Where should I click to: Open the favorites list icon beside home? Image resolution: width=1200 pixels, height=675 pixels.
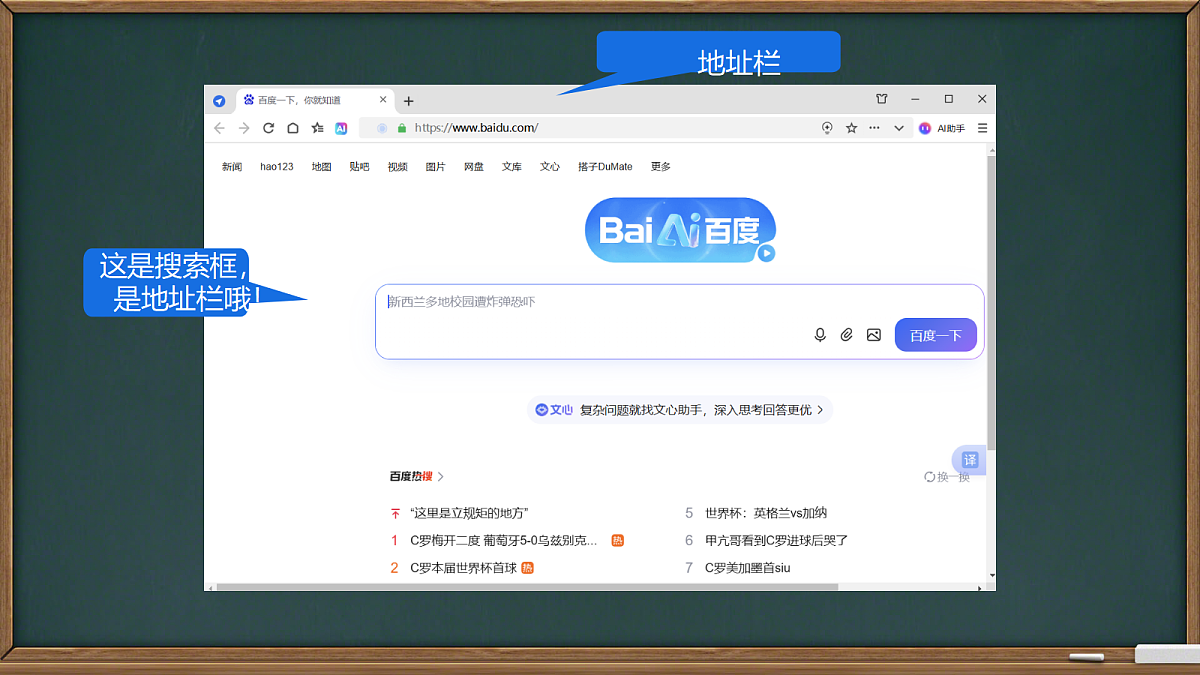[x=317, y=128]
